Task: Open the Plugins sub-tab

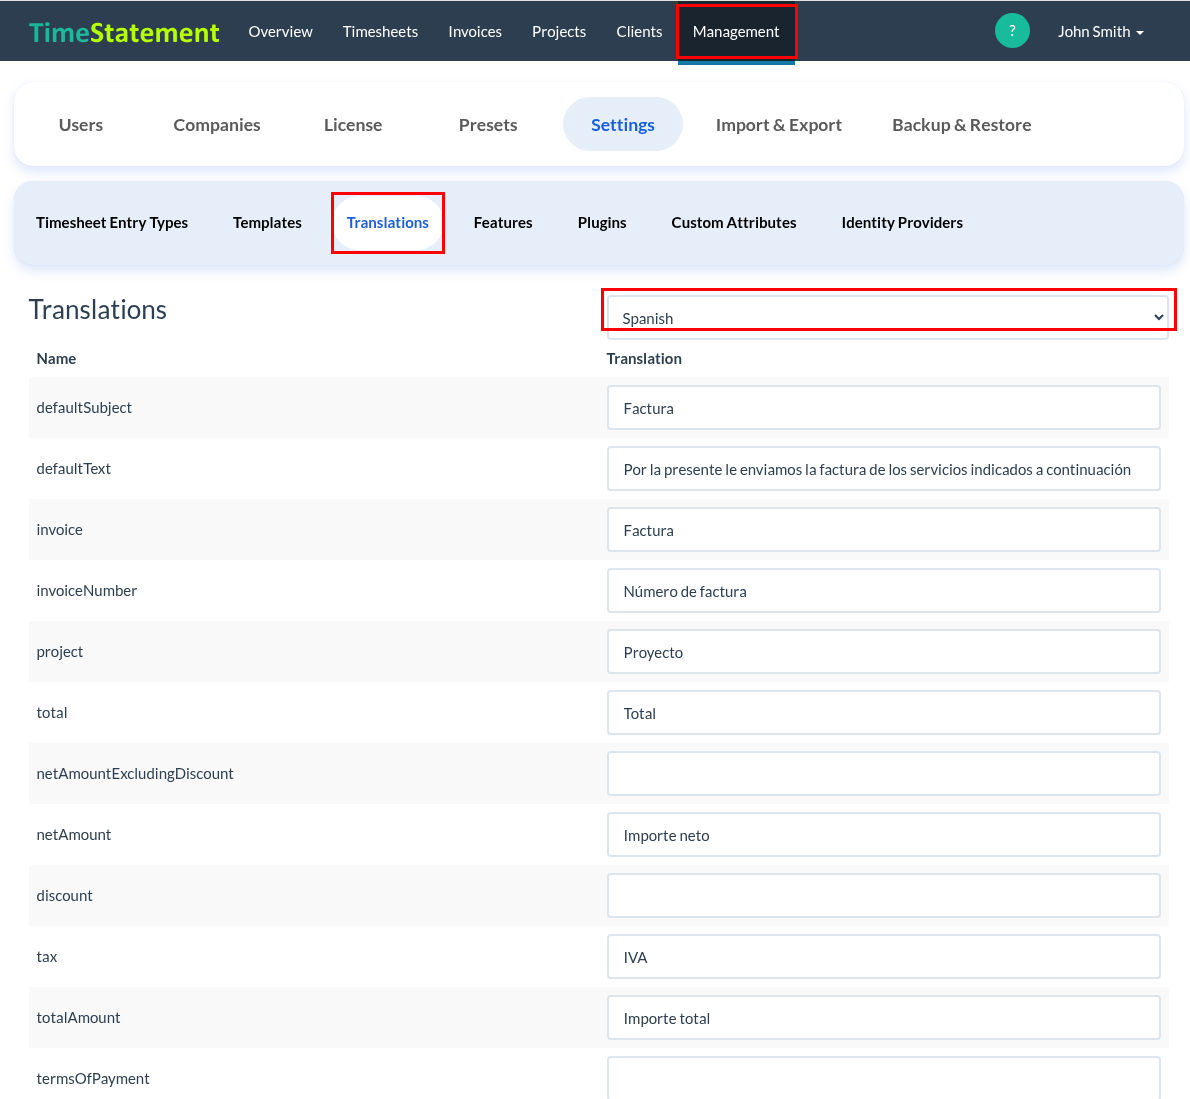Action: tap(602, 222)
